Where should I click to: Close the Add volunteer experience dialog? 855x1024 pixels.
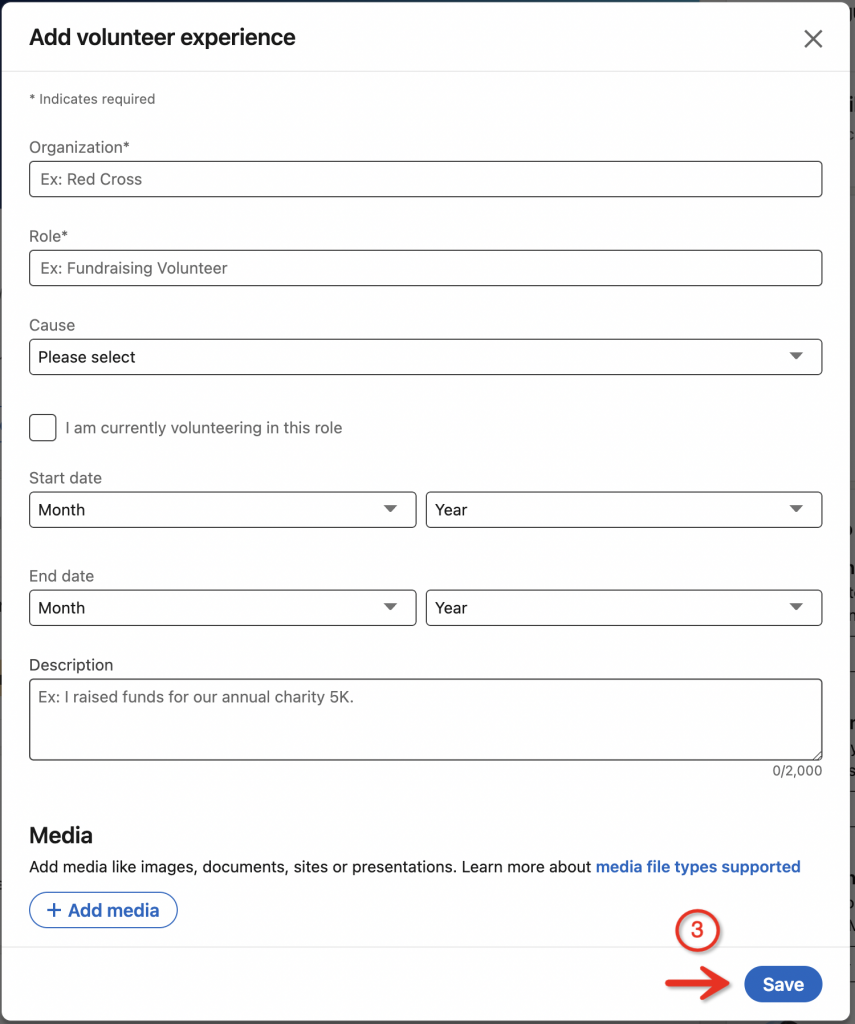click(813, 39)
